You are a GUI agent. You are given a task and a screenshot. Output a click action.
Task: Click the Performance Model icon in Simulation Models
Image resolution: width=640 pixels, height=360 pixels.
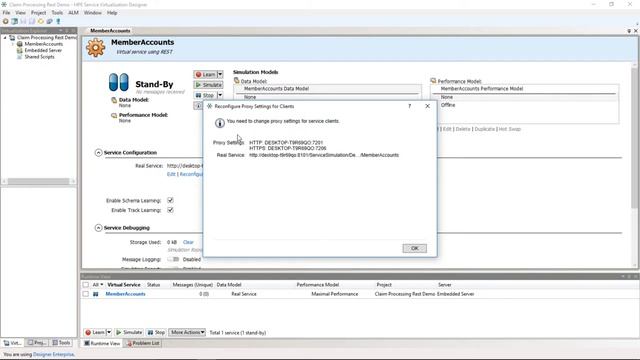click(x=433, y=81)
